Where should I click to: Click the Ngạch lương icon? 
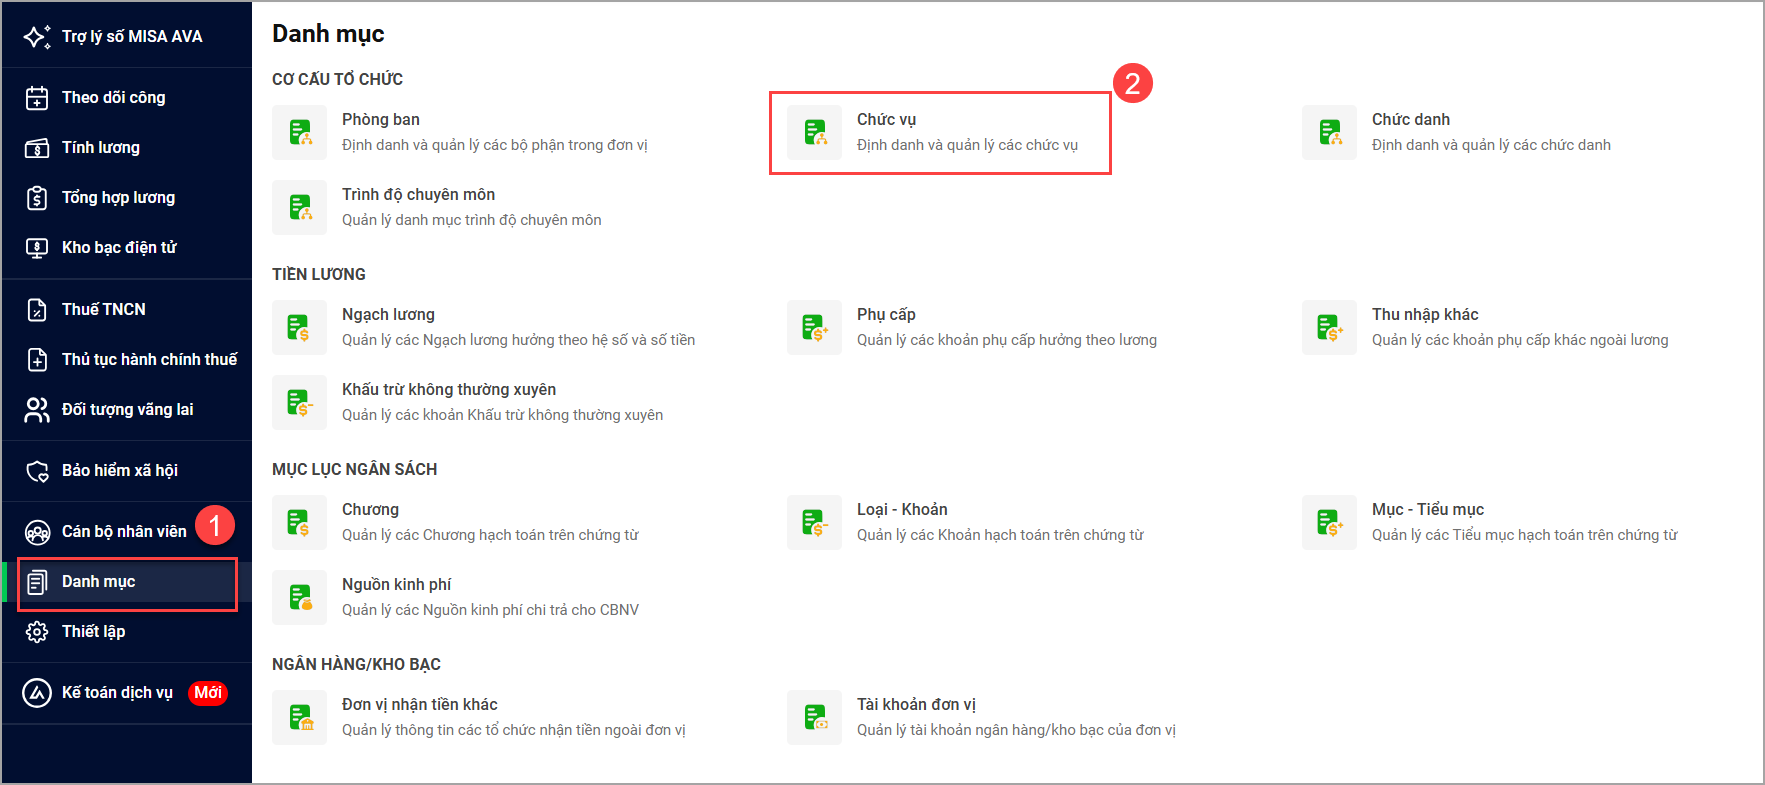(x=299, y=327)
